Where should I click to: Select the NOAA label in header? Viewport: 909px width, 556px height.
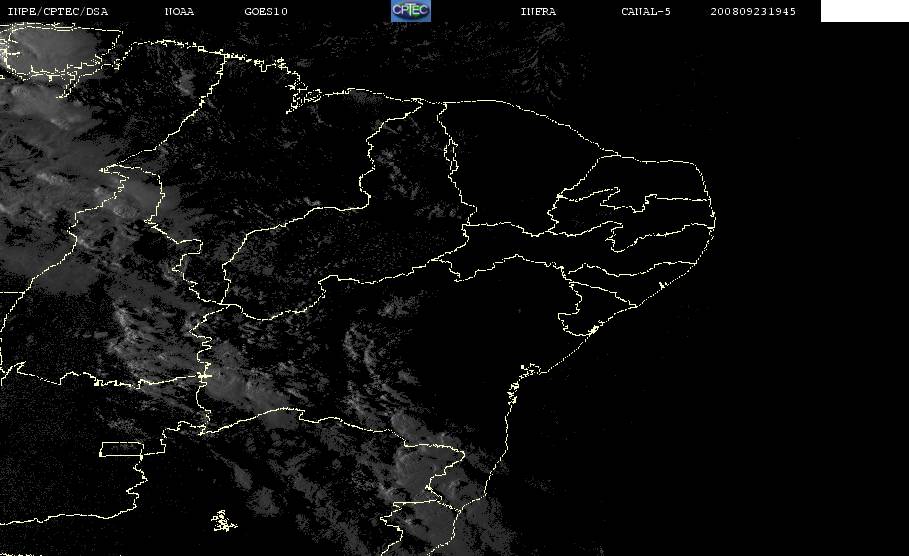point(179,11)
